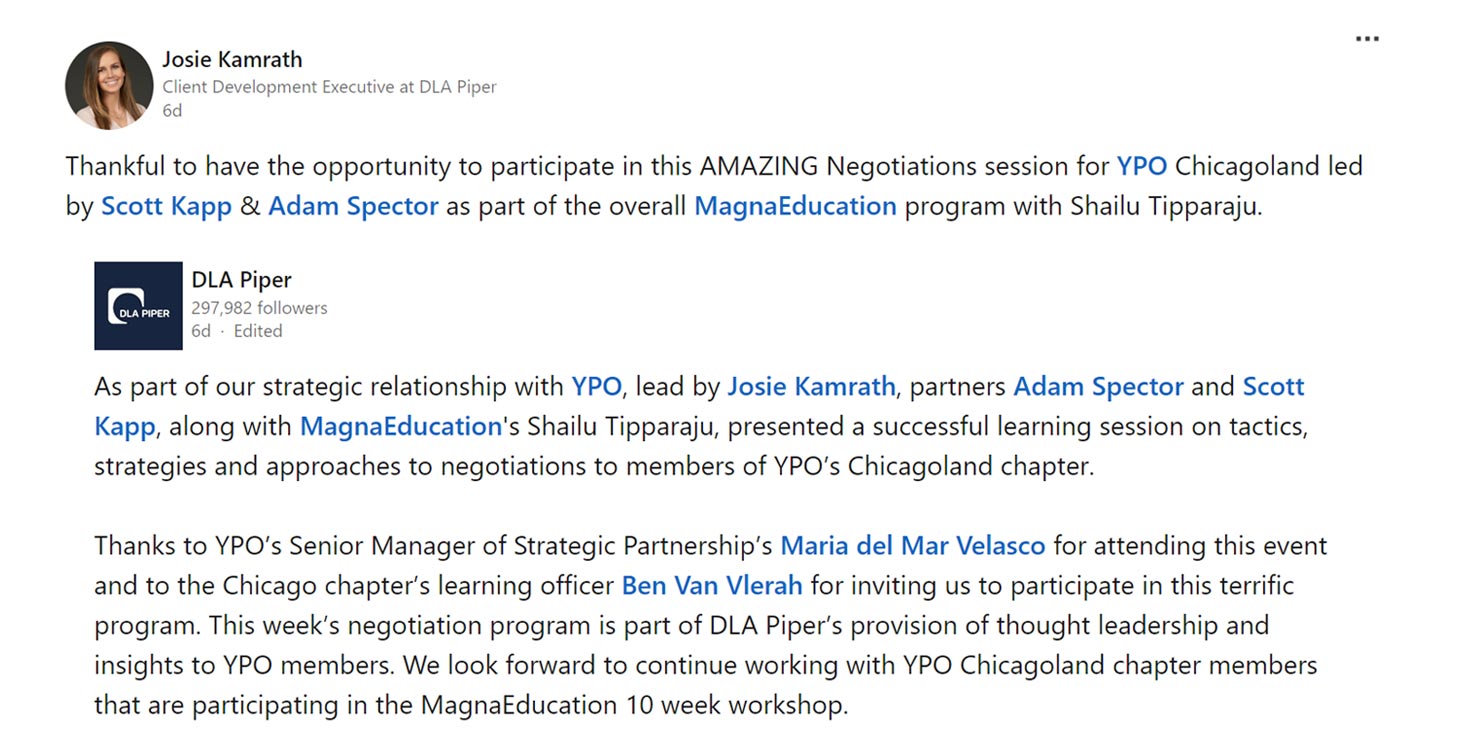
Task: Open MagnaEducation link in Josie's post
Action: pyautogui.click(x=795, y=206)
